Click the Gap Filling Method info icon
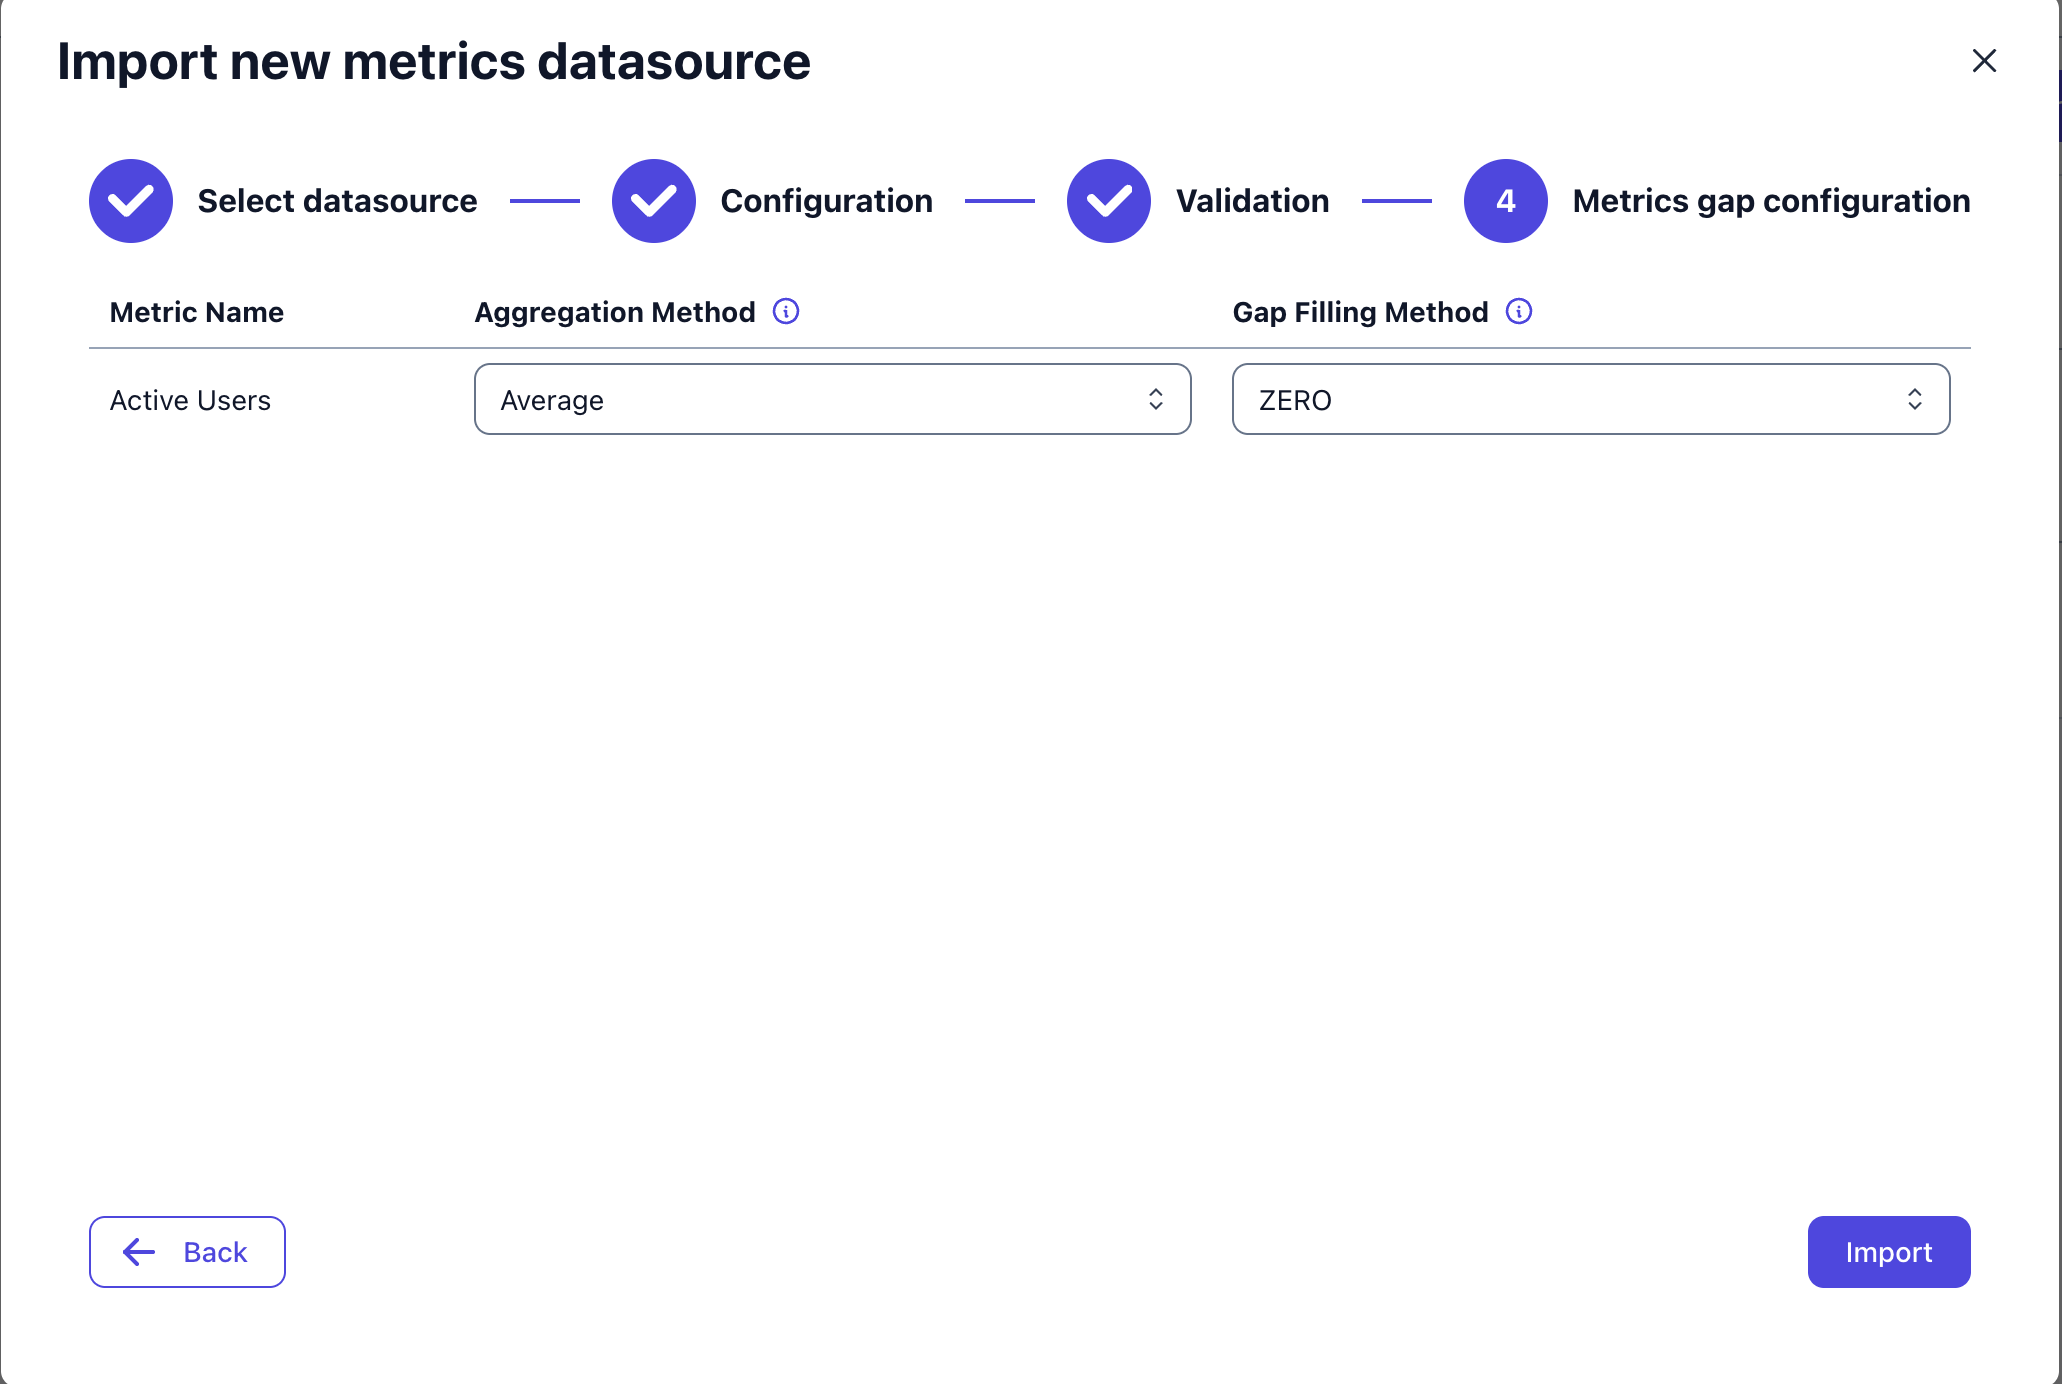This screenshot has width=2062, height=1384. pyautogui.click(x=1519, y=312)
